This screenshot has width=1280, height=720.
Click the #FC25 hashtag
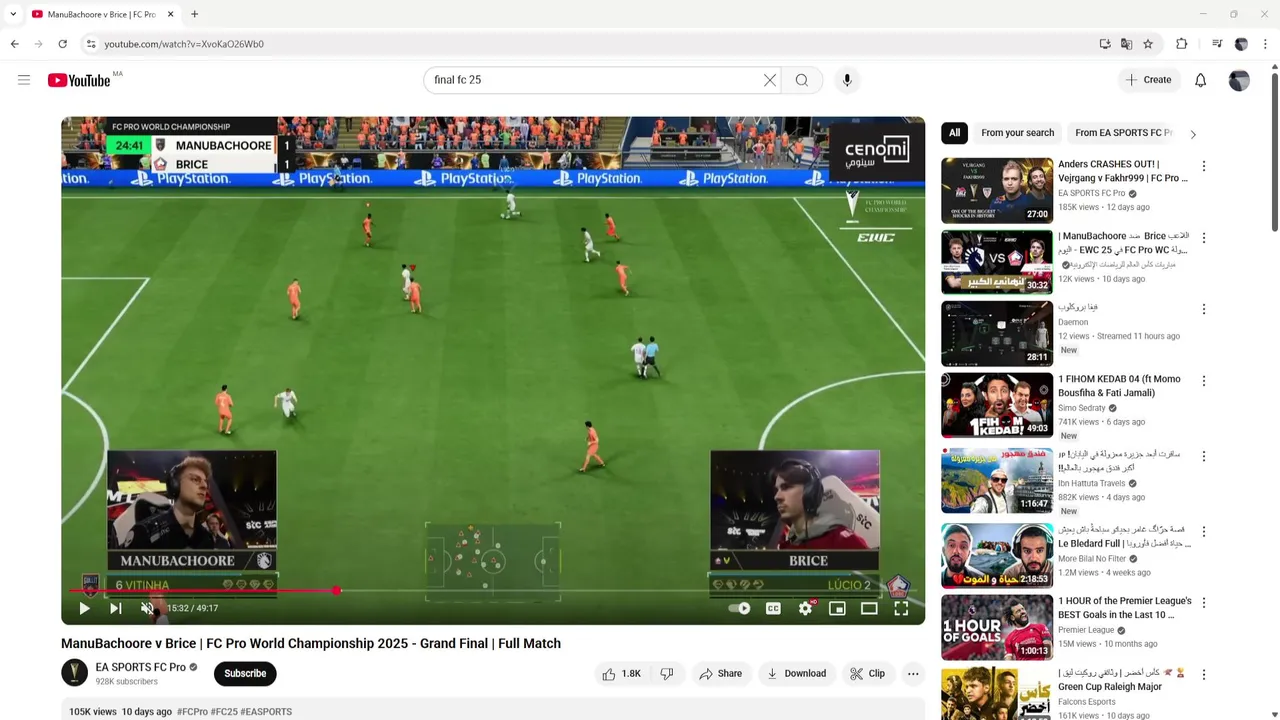[x=224, y=712]
